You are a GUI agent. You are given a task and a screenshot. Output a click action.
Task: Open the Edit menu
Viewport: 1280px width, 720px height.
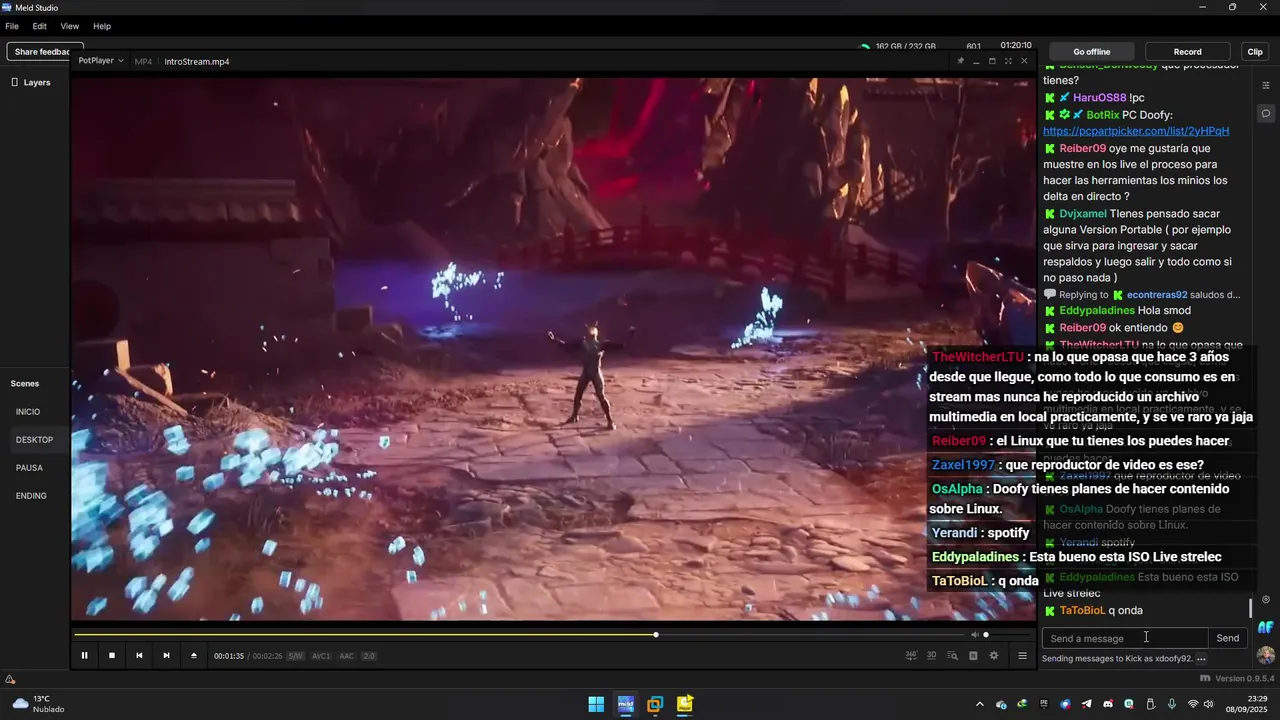[40, 26]
